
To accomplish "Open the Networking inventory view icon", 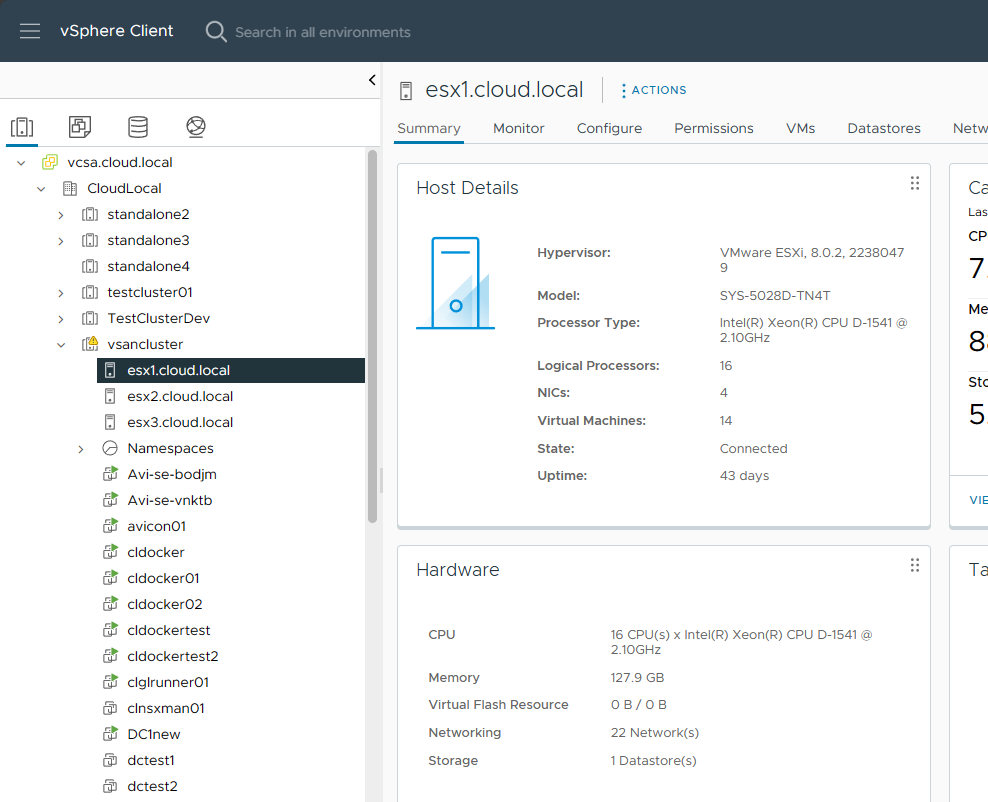I will point(196,127).
